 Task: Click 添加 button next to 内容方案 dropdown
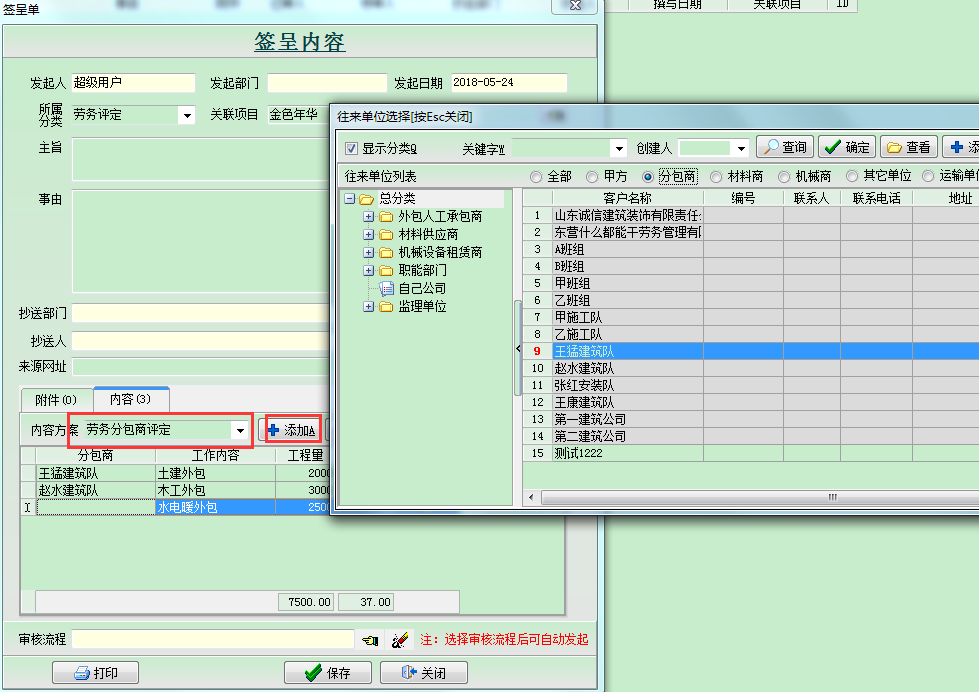[x=292, y=430]
